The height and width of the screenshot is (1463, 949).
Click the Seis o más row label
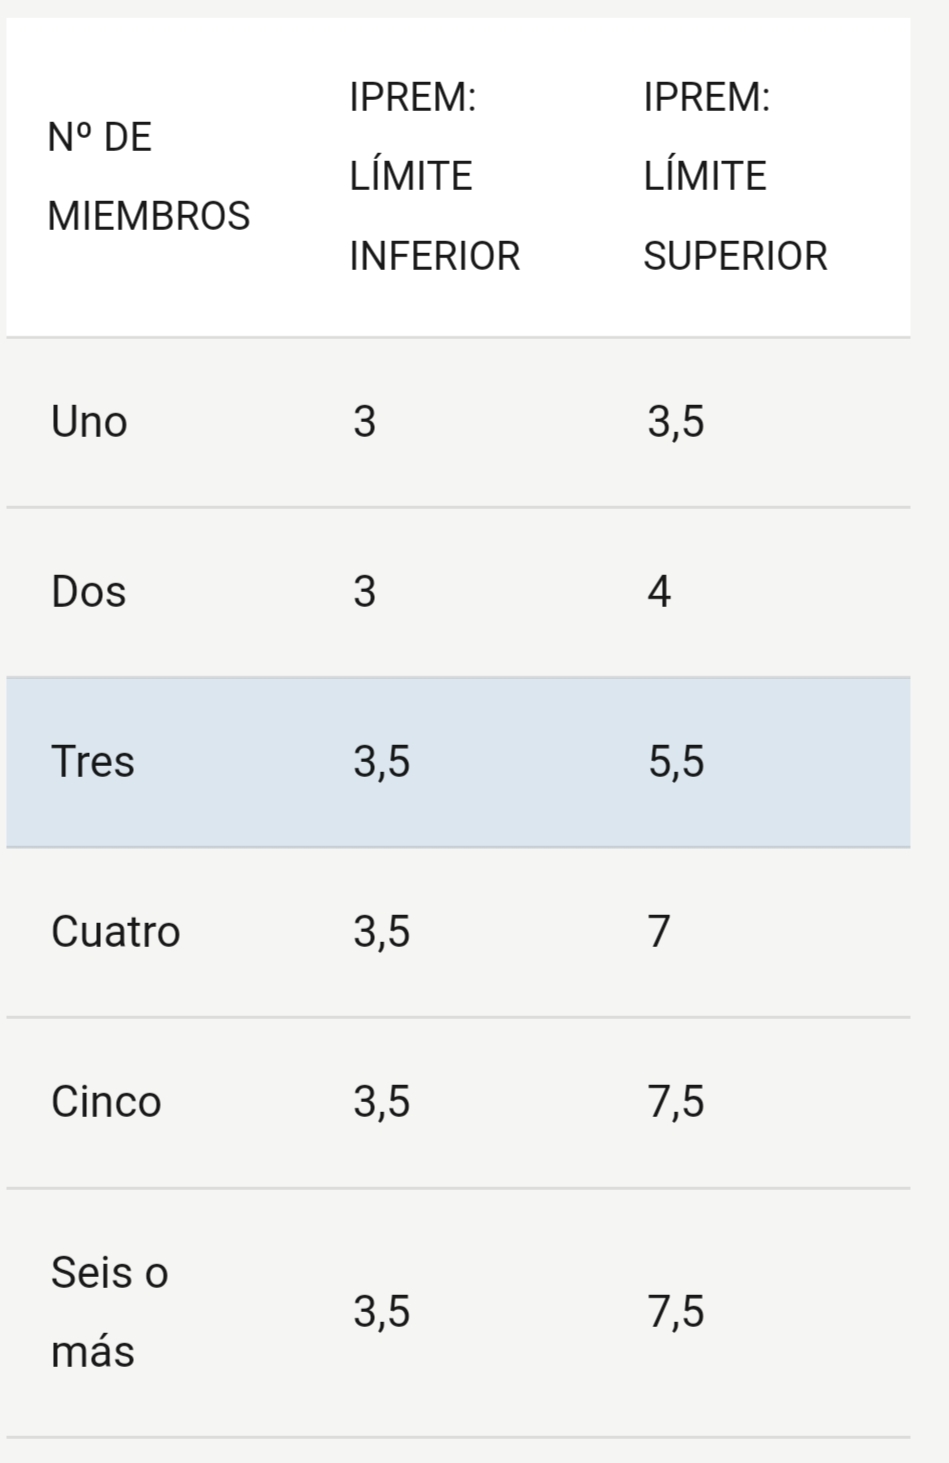[110, 1312]
